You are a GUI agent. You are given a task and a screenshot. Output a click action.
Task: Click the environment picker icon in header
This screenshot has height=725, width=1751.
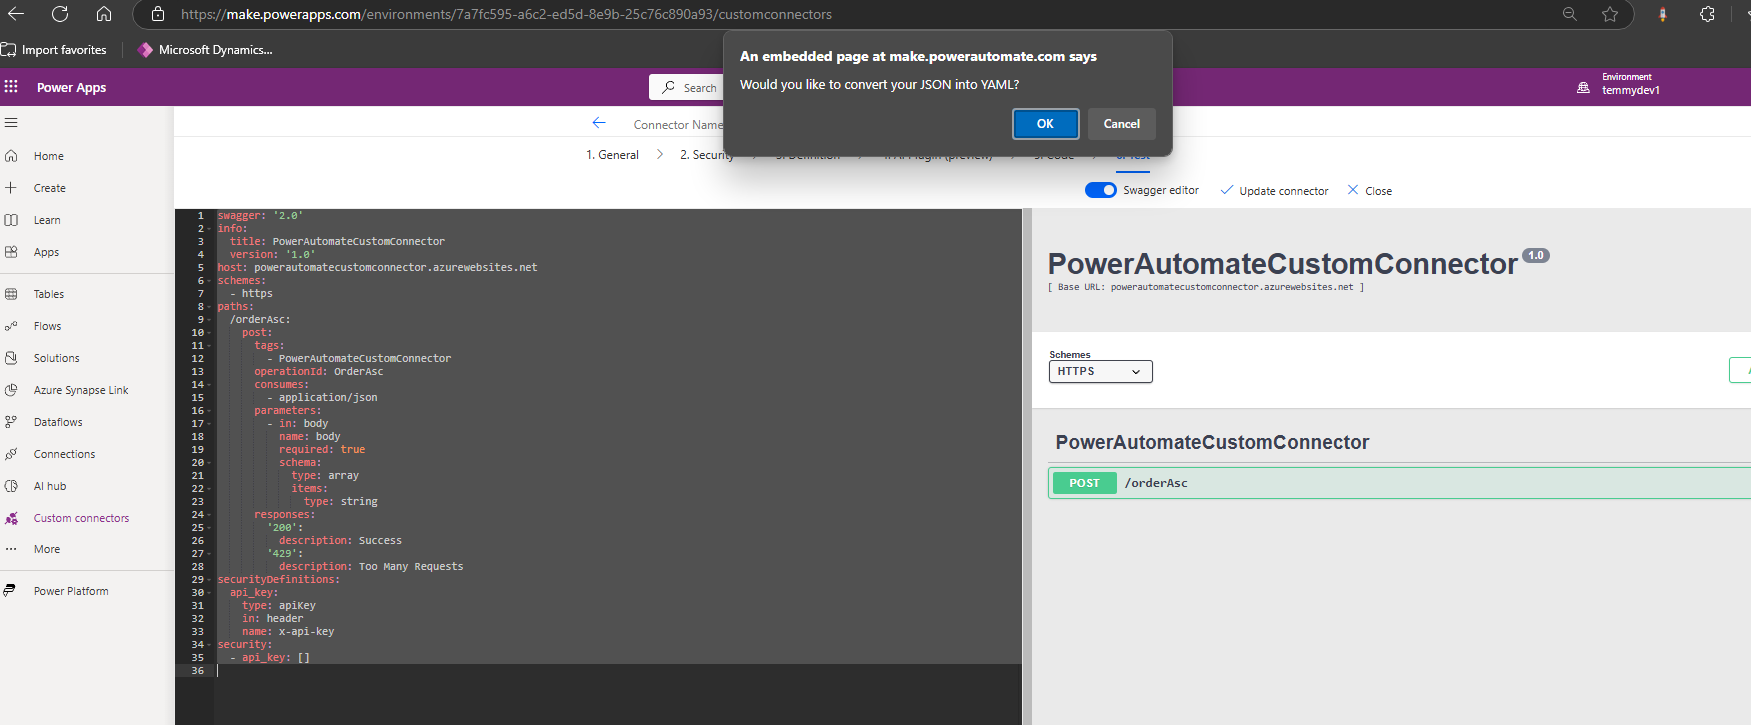click(1583, 88)
